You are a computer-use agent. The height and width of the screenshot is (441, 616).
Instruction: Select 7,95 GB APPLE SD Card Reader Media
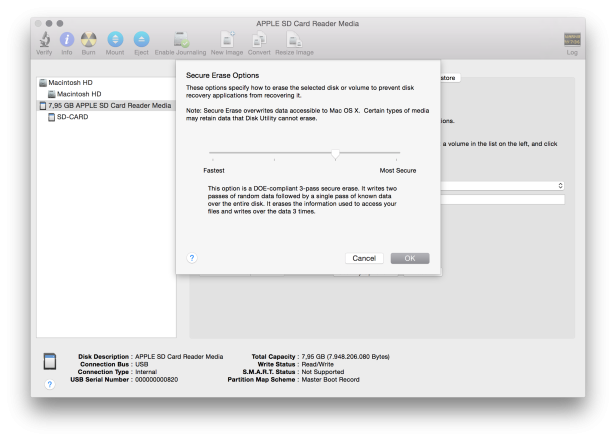click(x=105, y=105)
